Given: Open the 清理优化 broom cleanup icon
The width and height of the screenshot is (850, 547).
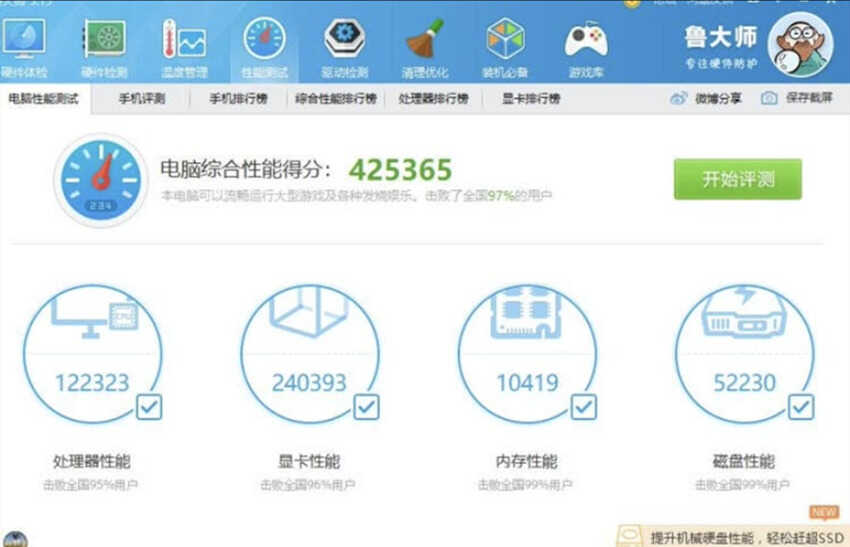Looking at the screenshot, I should 425,38.
